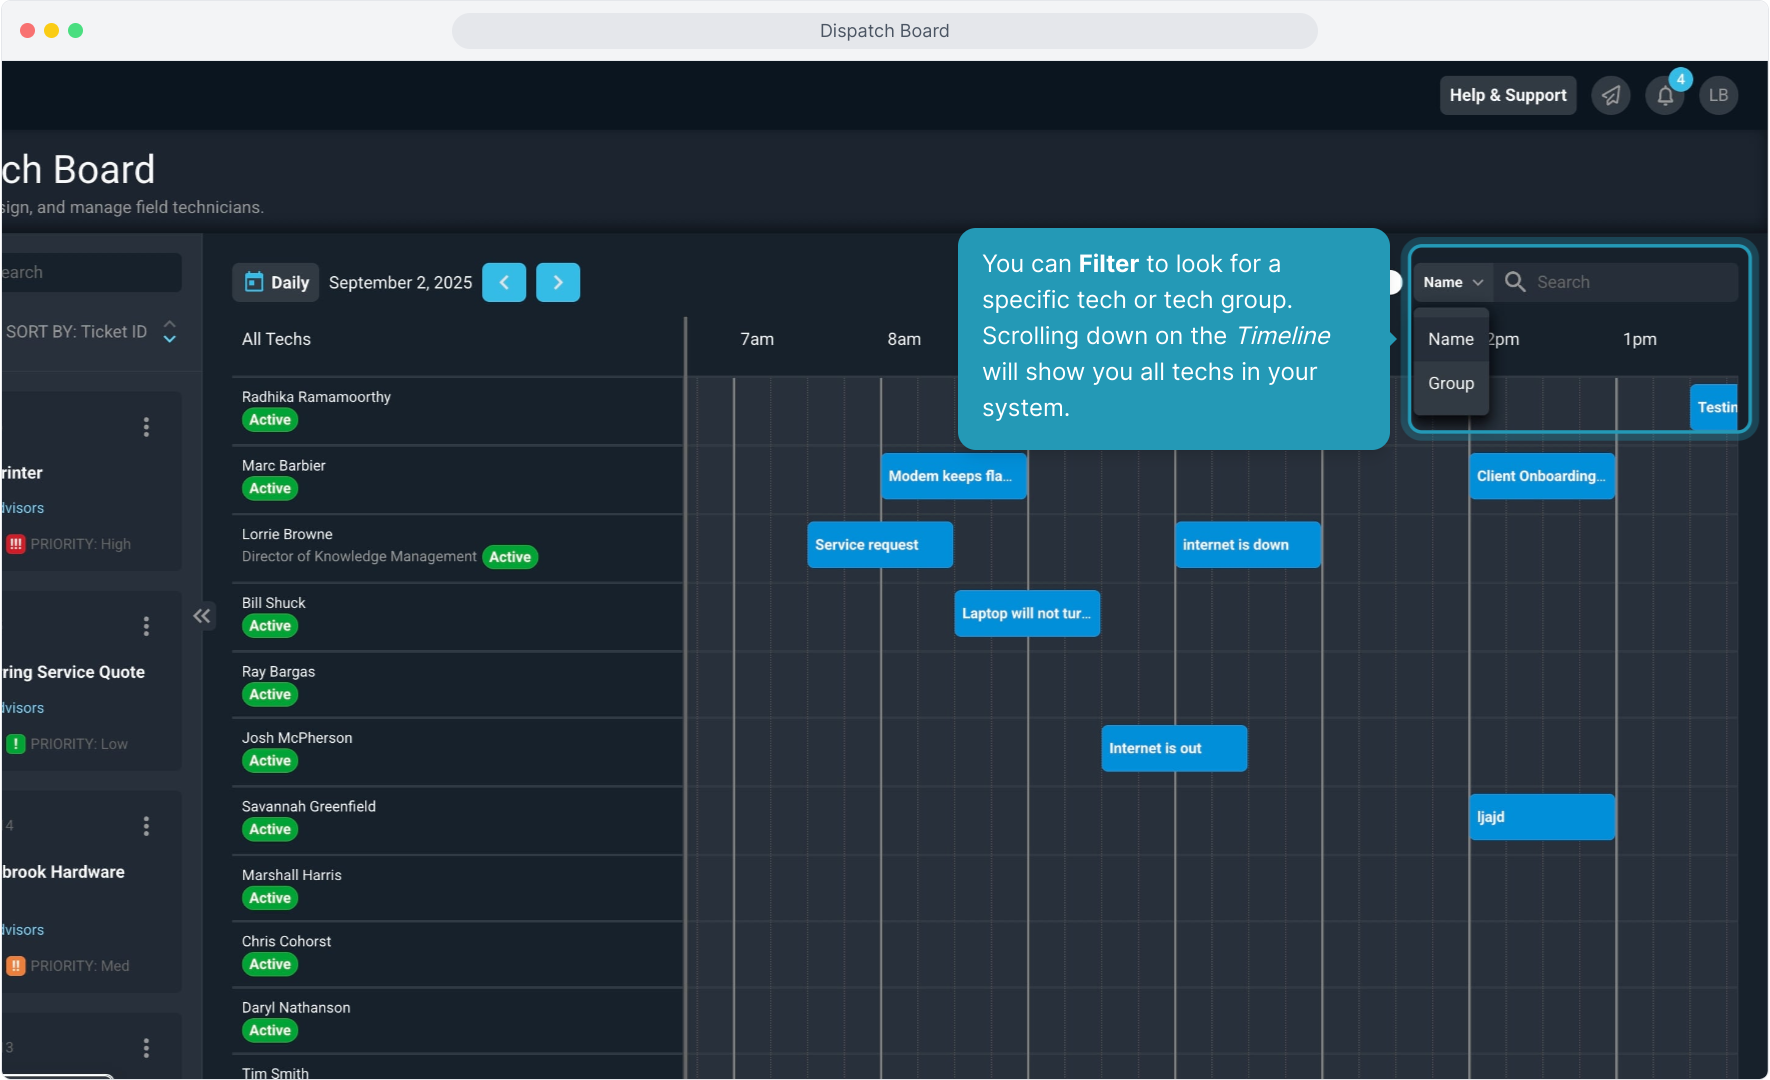Open the Name filter dropdown
This screenshot has width=1770, height=1080.
tap(1452, 283)
